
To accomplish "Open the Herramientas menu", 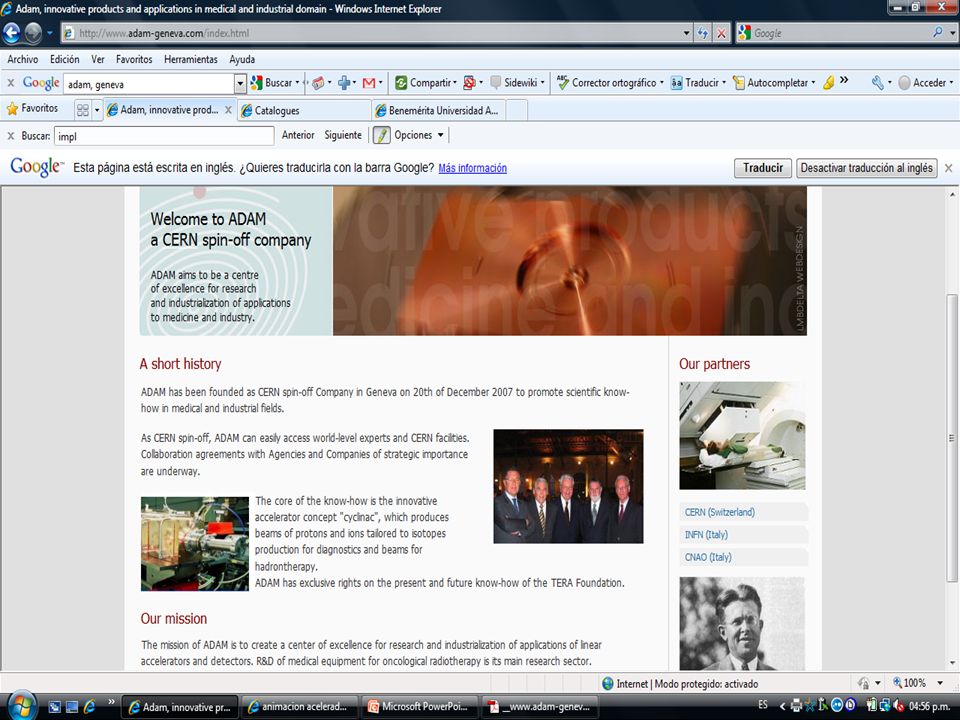I will tap(191, 59).
